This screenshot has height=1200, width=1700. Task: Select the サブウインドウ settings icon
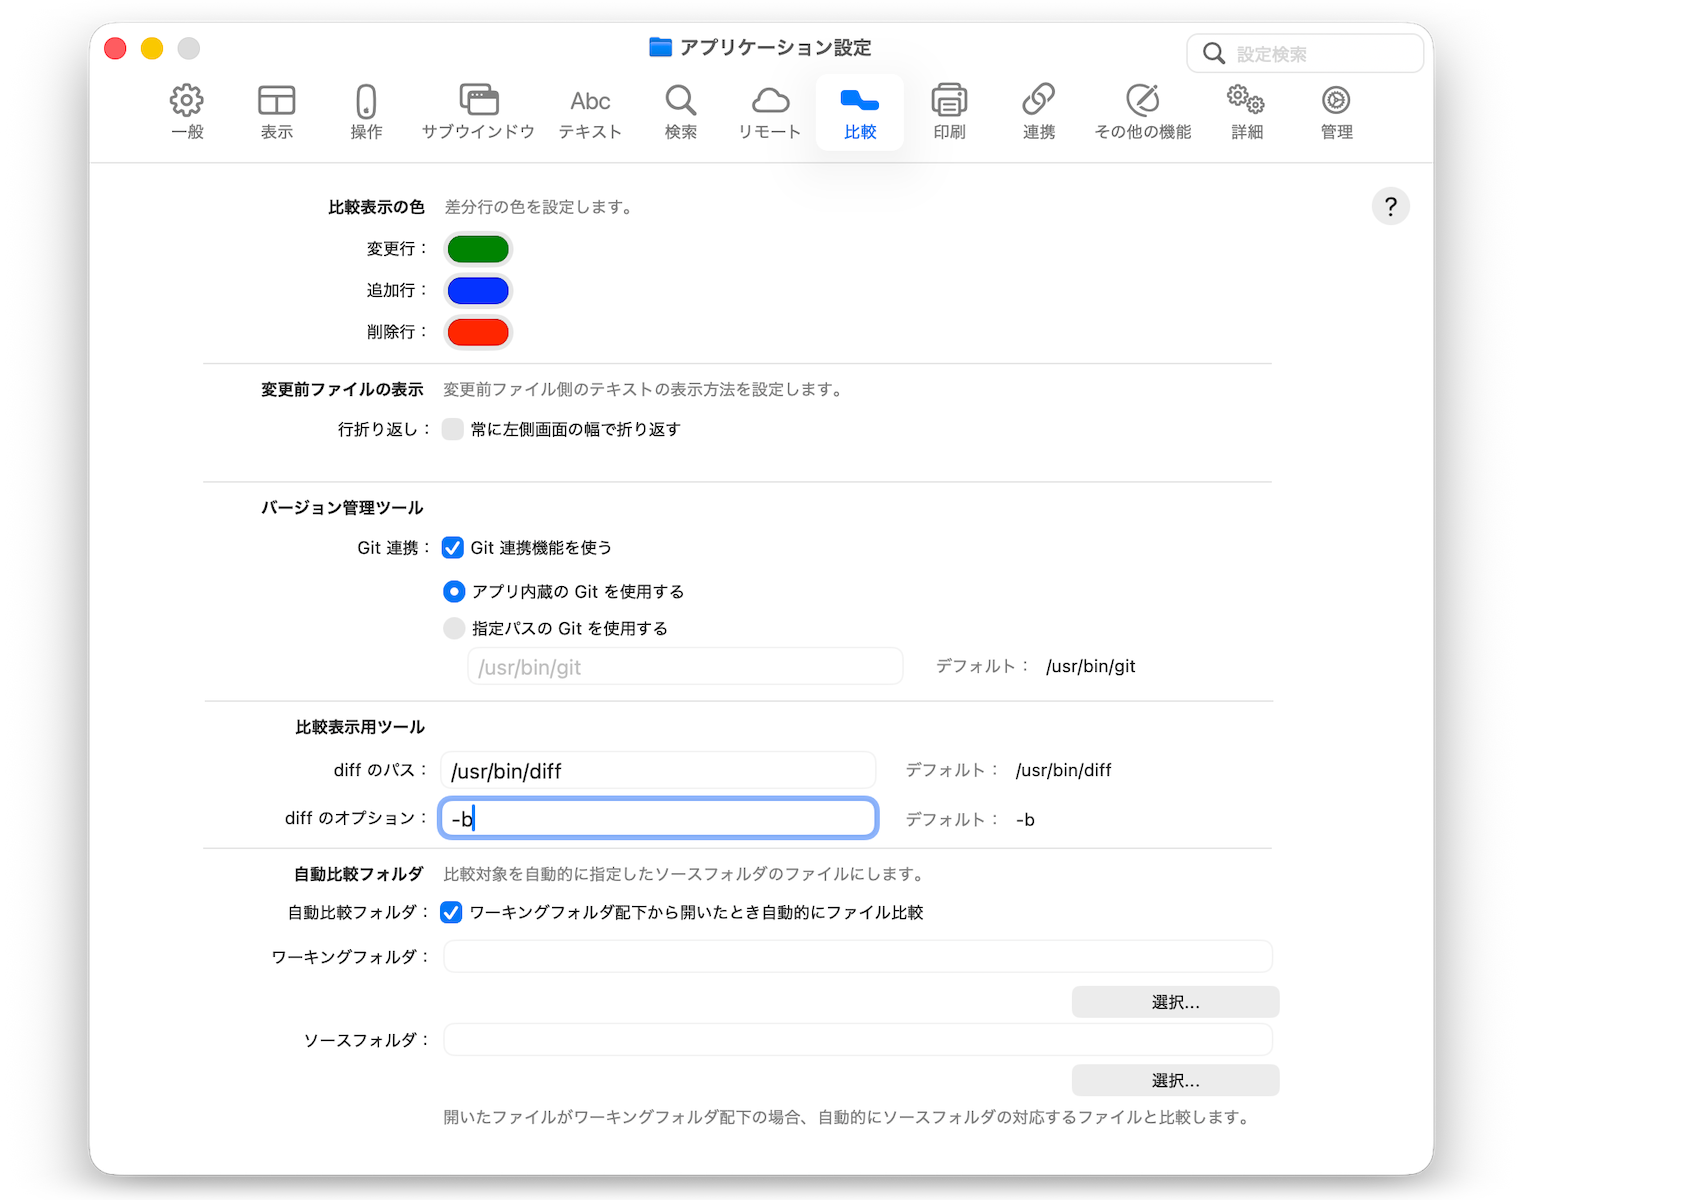(478, 112)
